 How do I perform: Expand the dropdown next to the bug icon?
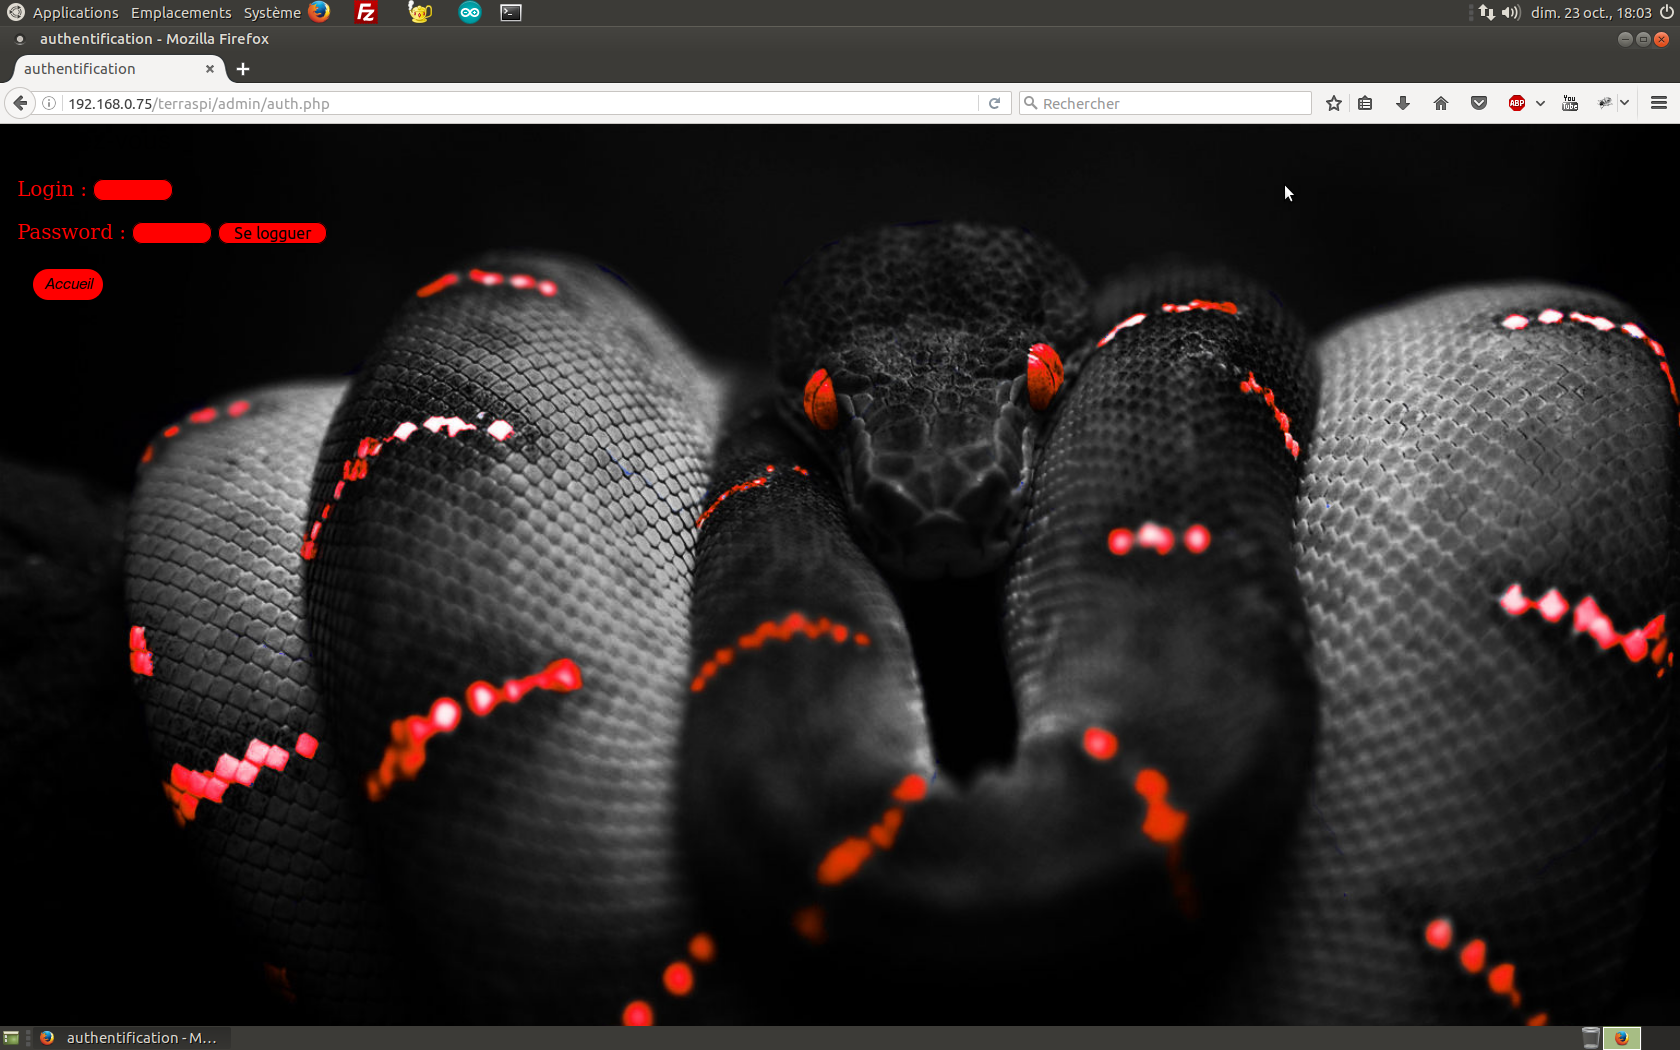point(1625,103)
